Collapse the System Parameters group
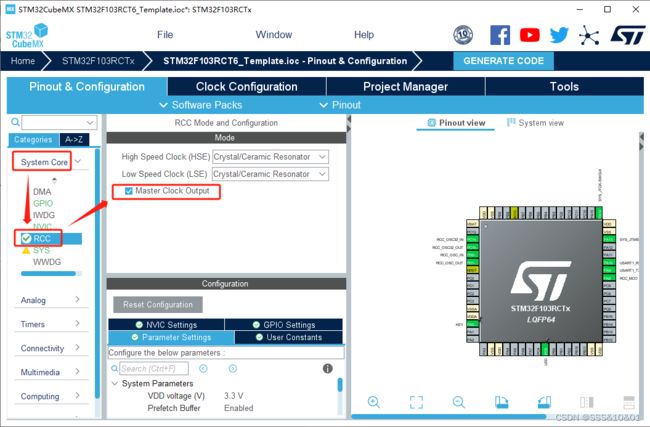Screen dimensions: 650x427 [x=115, y=383]
